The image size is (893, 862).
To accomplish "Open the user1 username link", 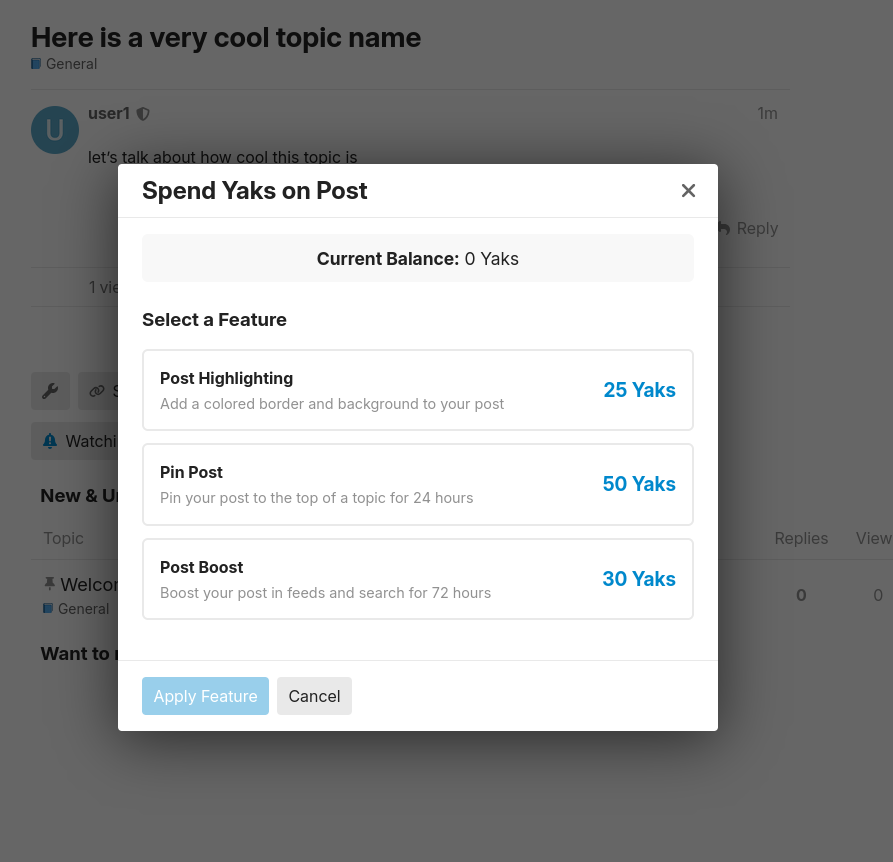I will coord(109,113).
